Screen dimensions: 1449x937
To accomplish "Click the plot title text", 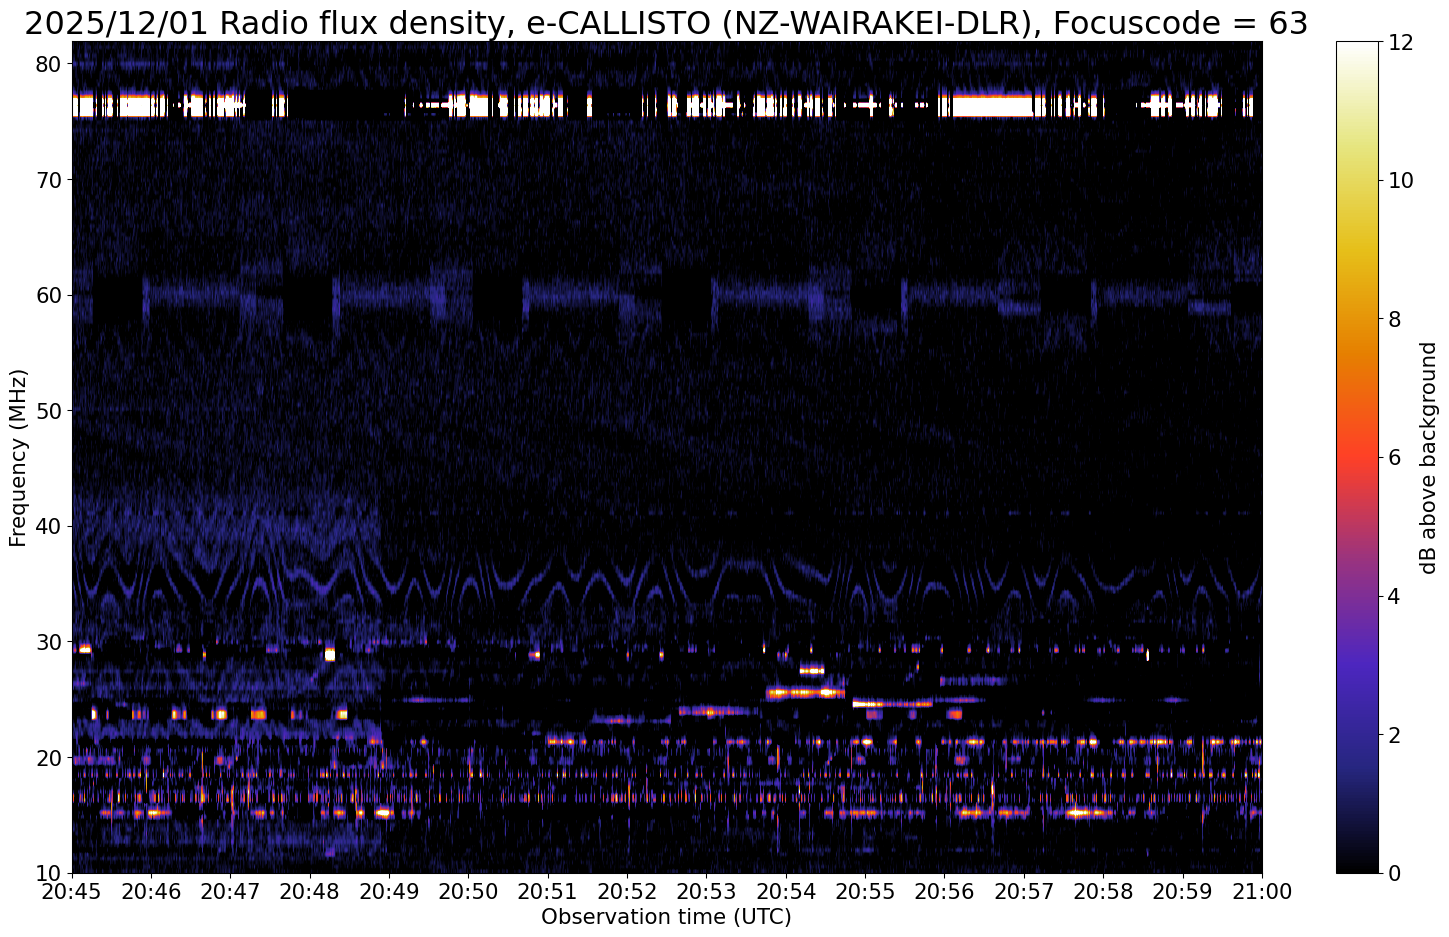I will click(666, 22).
